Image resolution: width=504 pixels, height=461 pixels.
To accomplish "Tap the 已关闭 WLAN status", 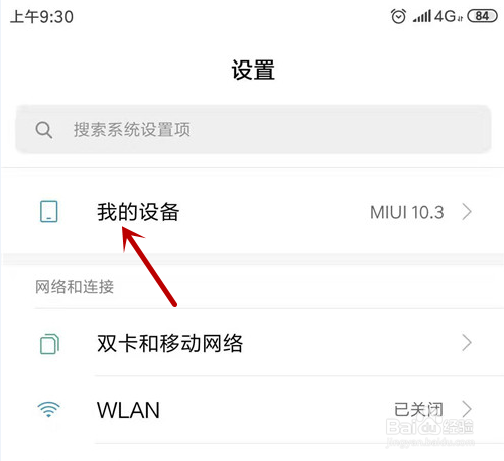I will coord(419,409).
